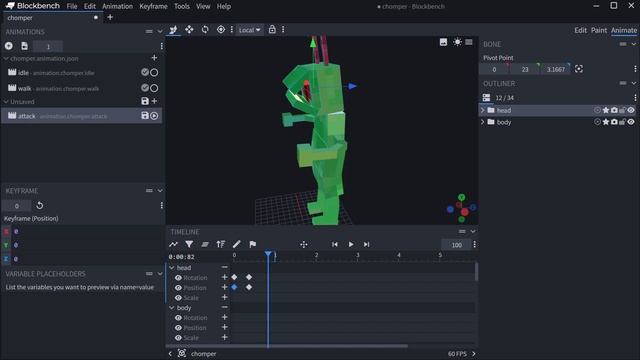Open the viewport screenshot image icon

point(443,42)
